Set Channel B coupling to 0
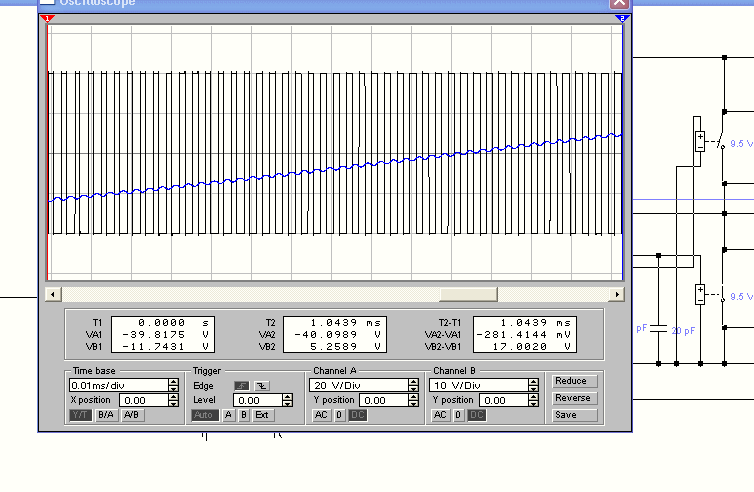Image resolution: width=754 pixels, height=492 pixels. [x=459, y=415]
